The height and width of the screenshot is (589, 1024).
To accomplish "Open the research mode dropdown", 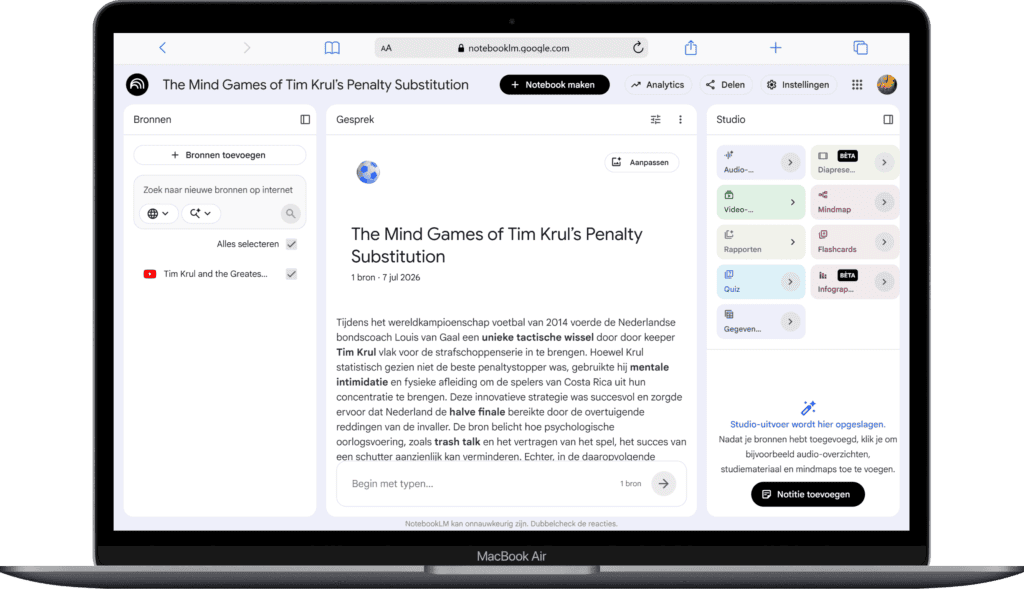I will point(200,214).
